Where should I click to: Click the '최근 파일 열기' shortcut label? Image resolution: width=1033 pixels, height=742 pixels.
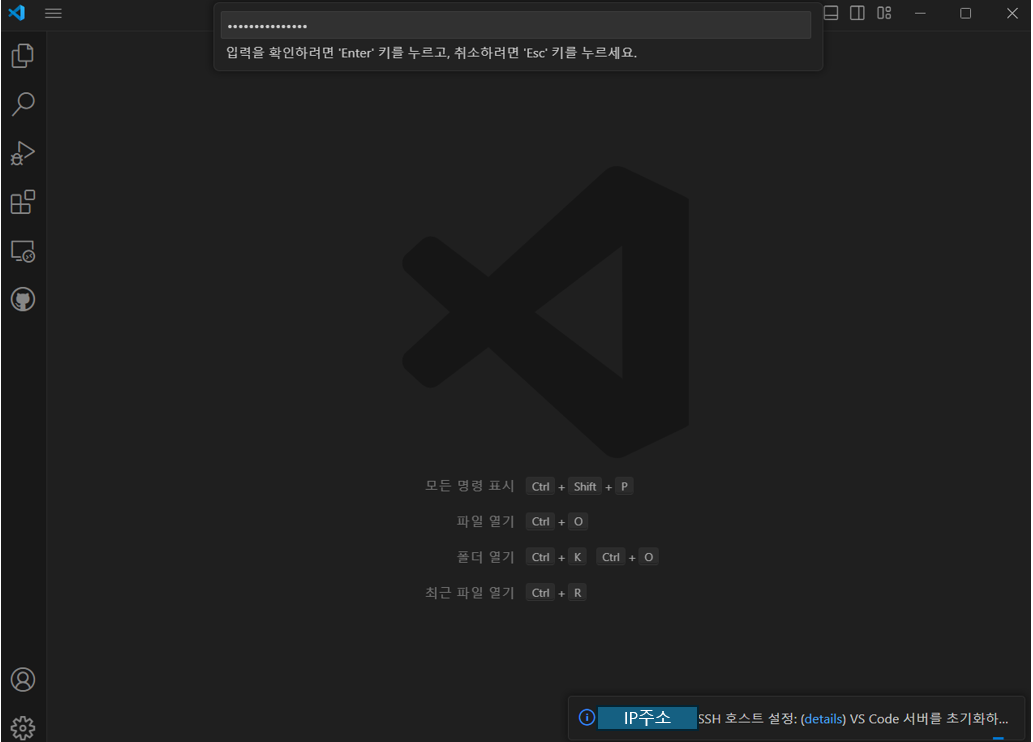tap(470, 592)
